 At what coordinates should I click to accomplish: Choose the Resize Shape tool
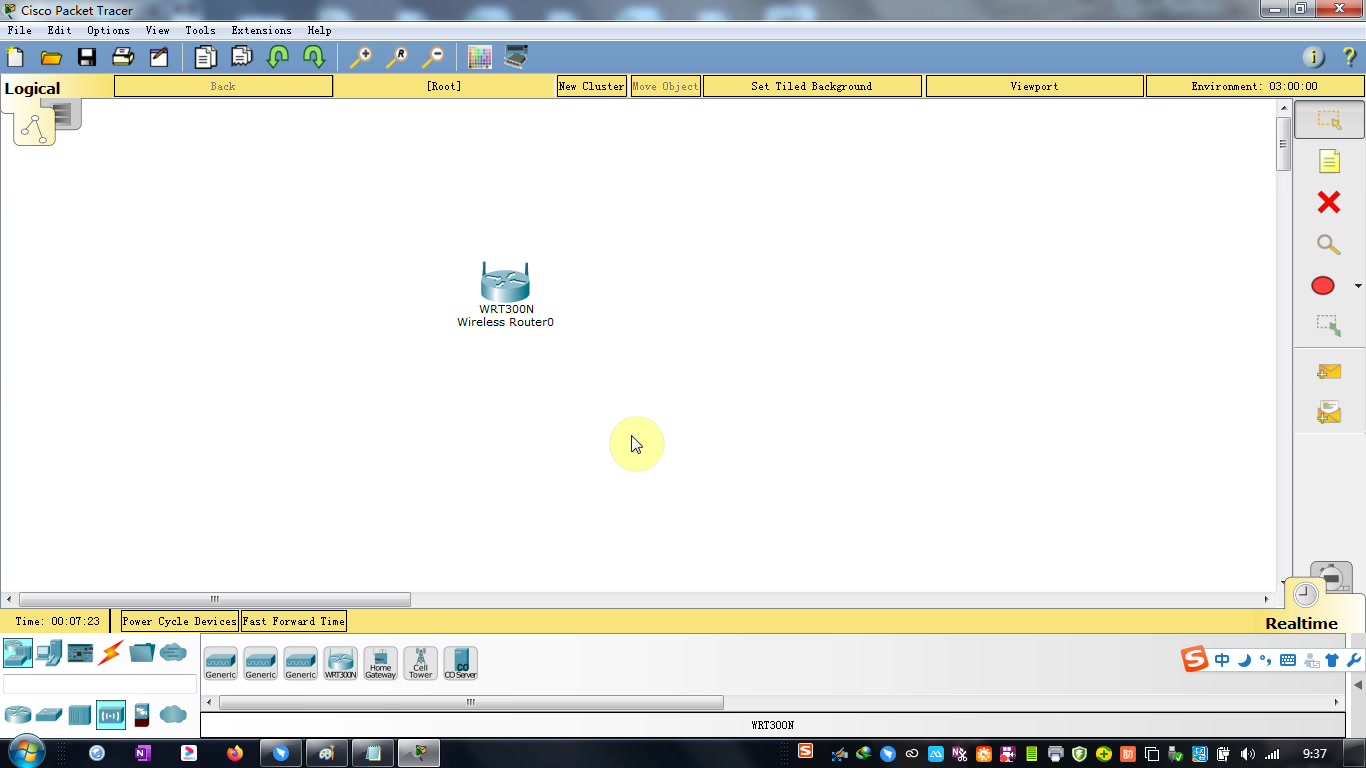[1329, 325]
